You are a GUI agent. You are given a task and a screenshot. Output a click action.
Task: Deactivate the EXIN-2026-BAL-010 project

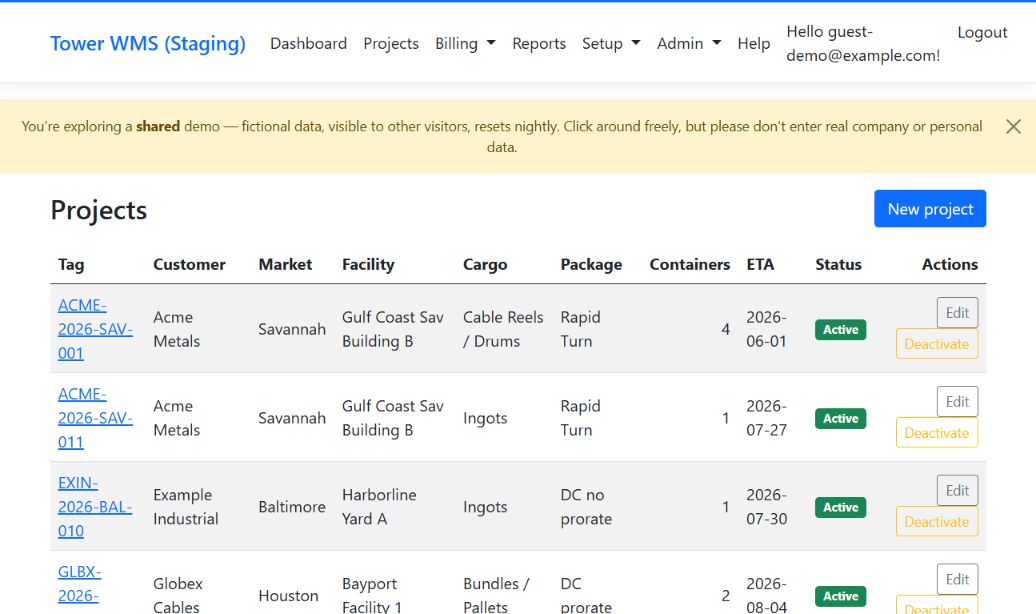pyautogui.click(x=937, y=521)
